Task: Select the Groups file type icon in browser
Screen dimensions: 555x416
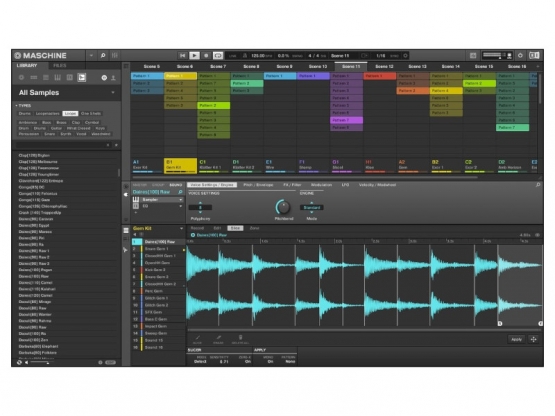Action: 34,78
